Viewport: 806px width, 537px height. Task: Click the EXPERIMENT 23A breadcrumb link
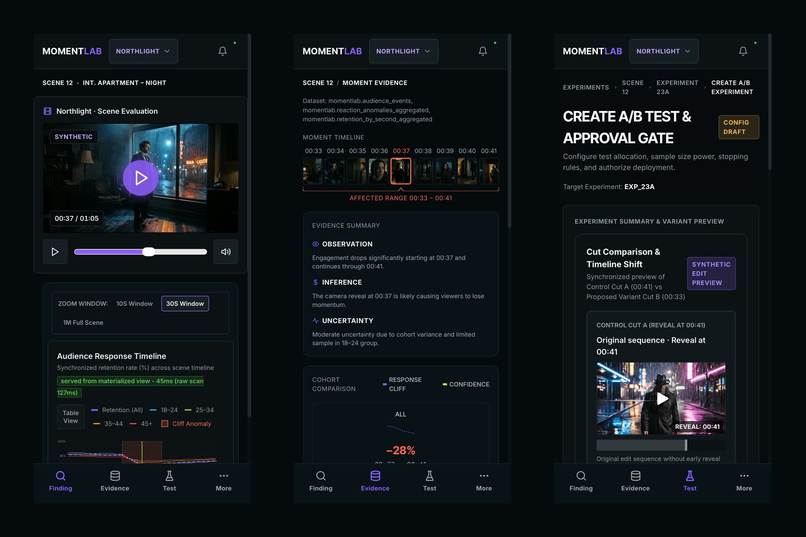[677, 87]
